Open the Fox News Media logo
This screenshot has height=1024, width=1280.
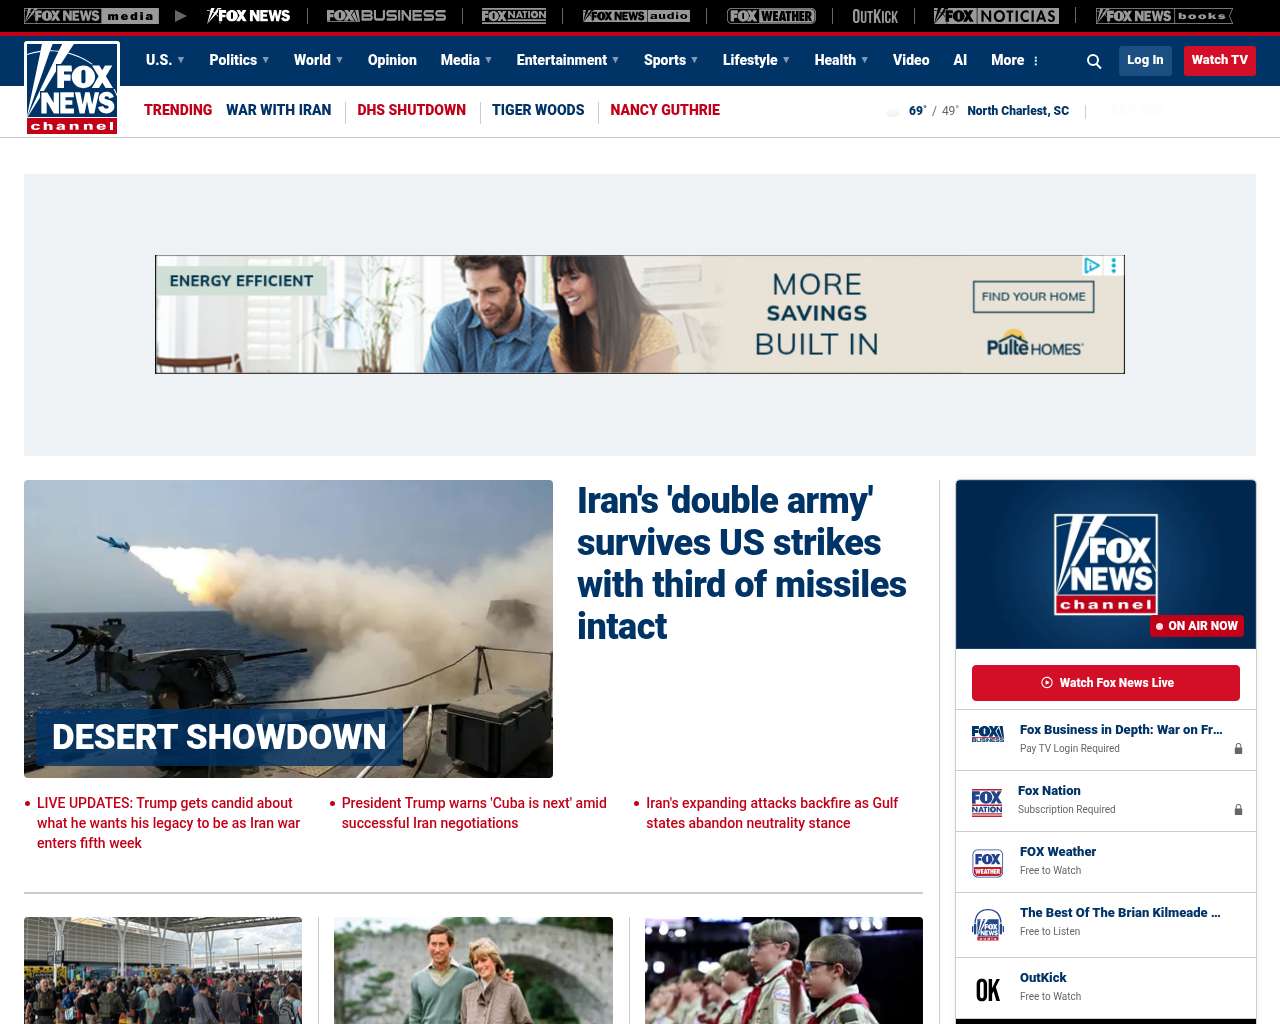[x=91, y=16]
